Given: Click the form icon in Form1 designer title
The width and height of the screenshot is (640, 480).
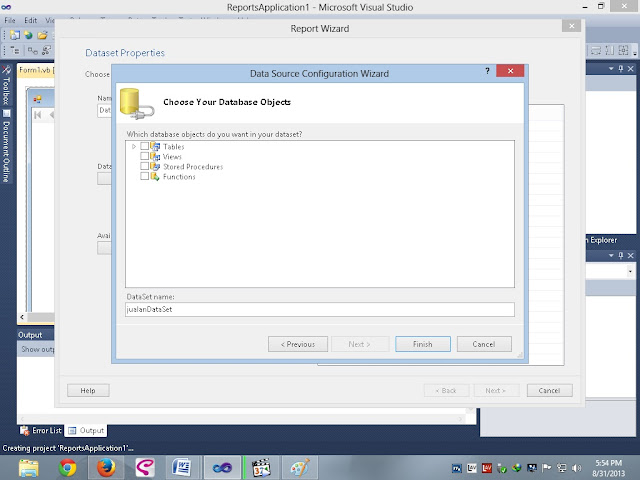Looking at the screenshot, I should pos(38,99).
